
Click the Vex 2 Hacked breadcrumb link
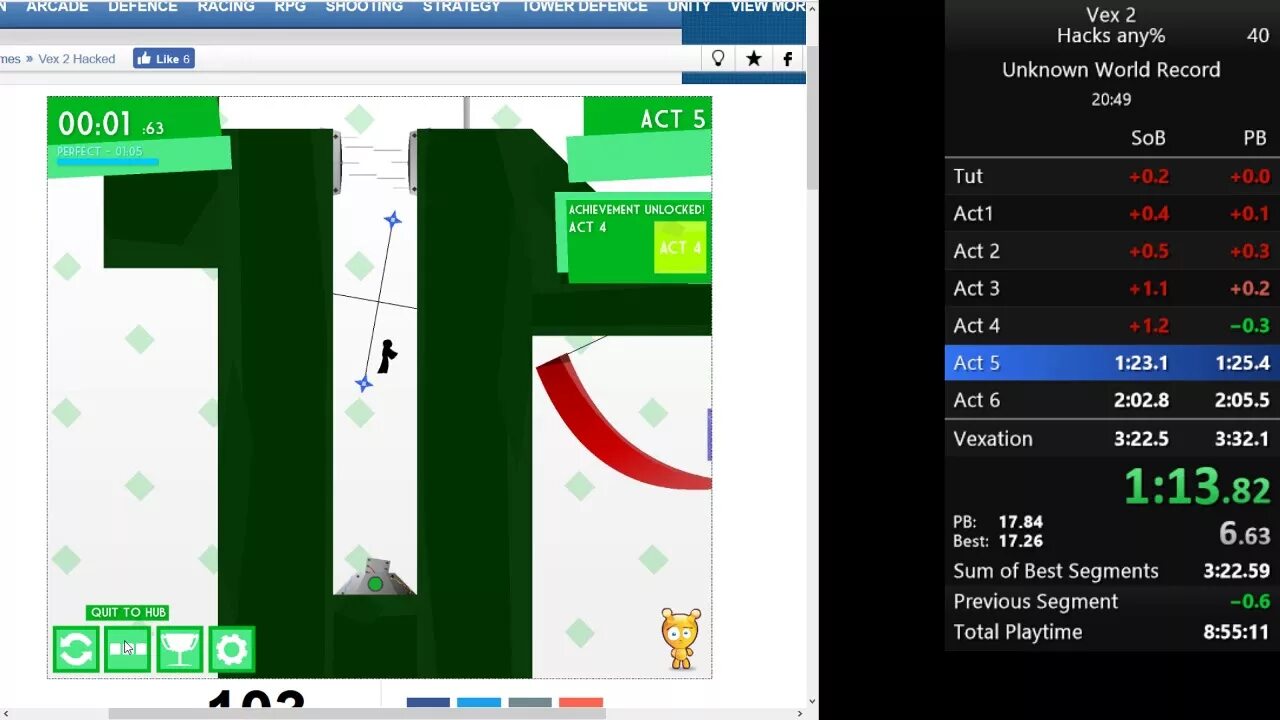[x=77, y=59]
